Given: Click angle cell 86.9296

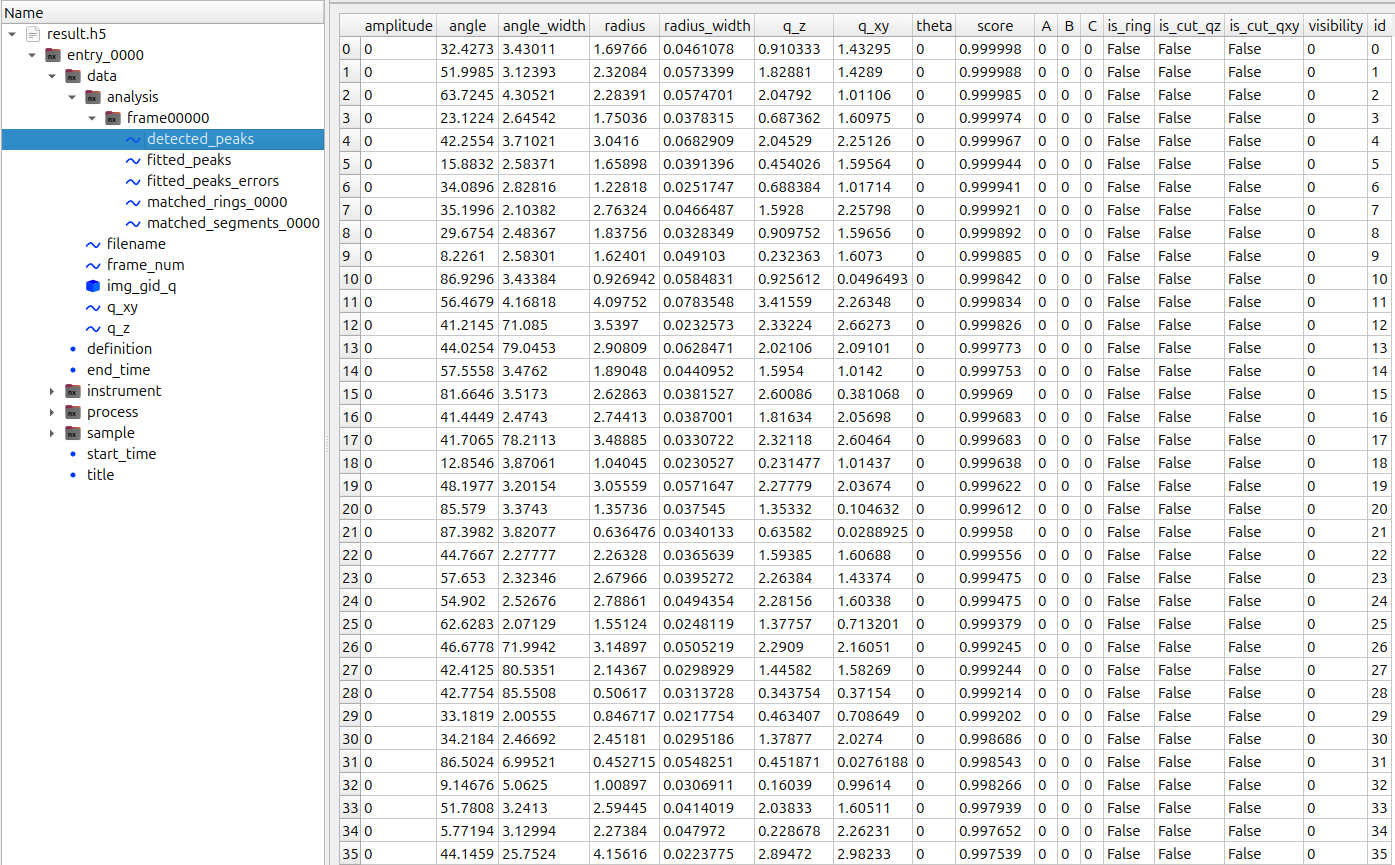Looking at the screenshot, I should pos(468,279).
